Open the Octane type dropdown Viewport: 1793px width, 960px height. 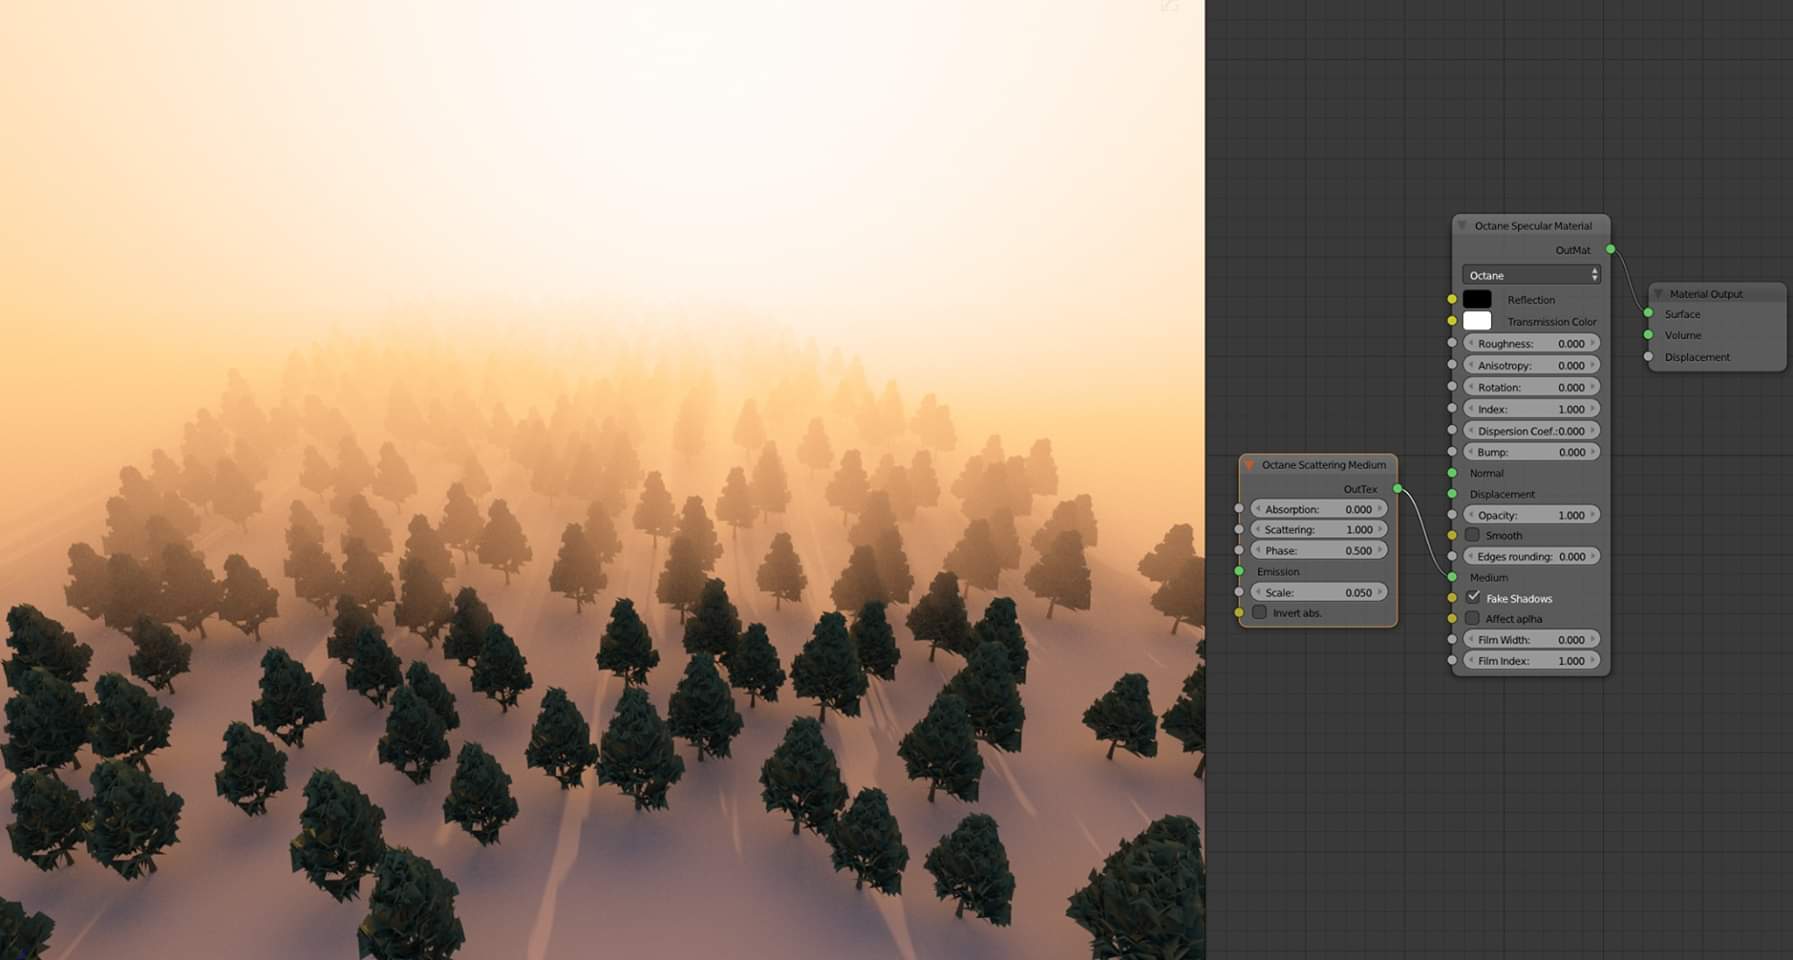(1531, 275)
